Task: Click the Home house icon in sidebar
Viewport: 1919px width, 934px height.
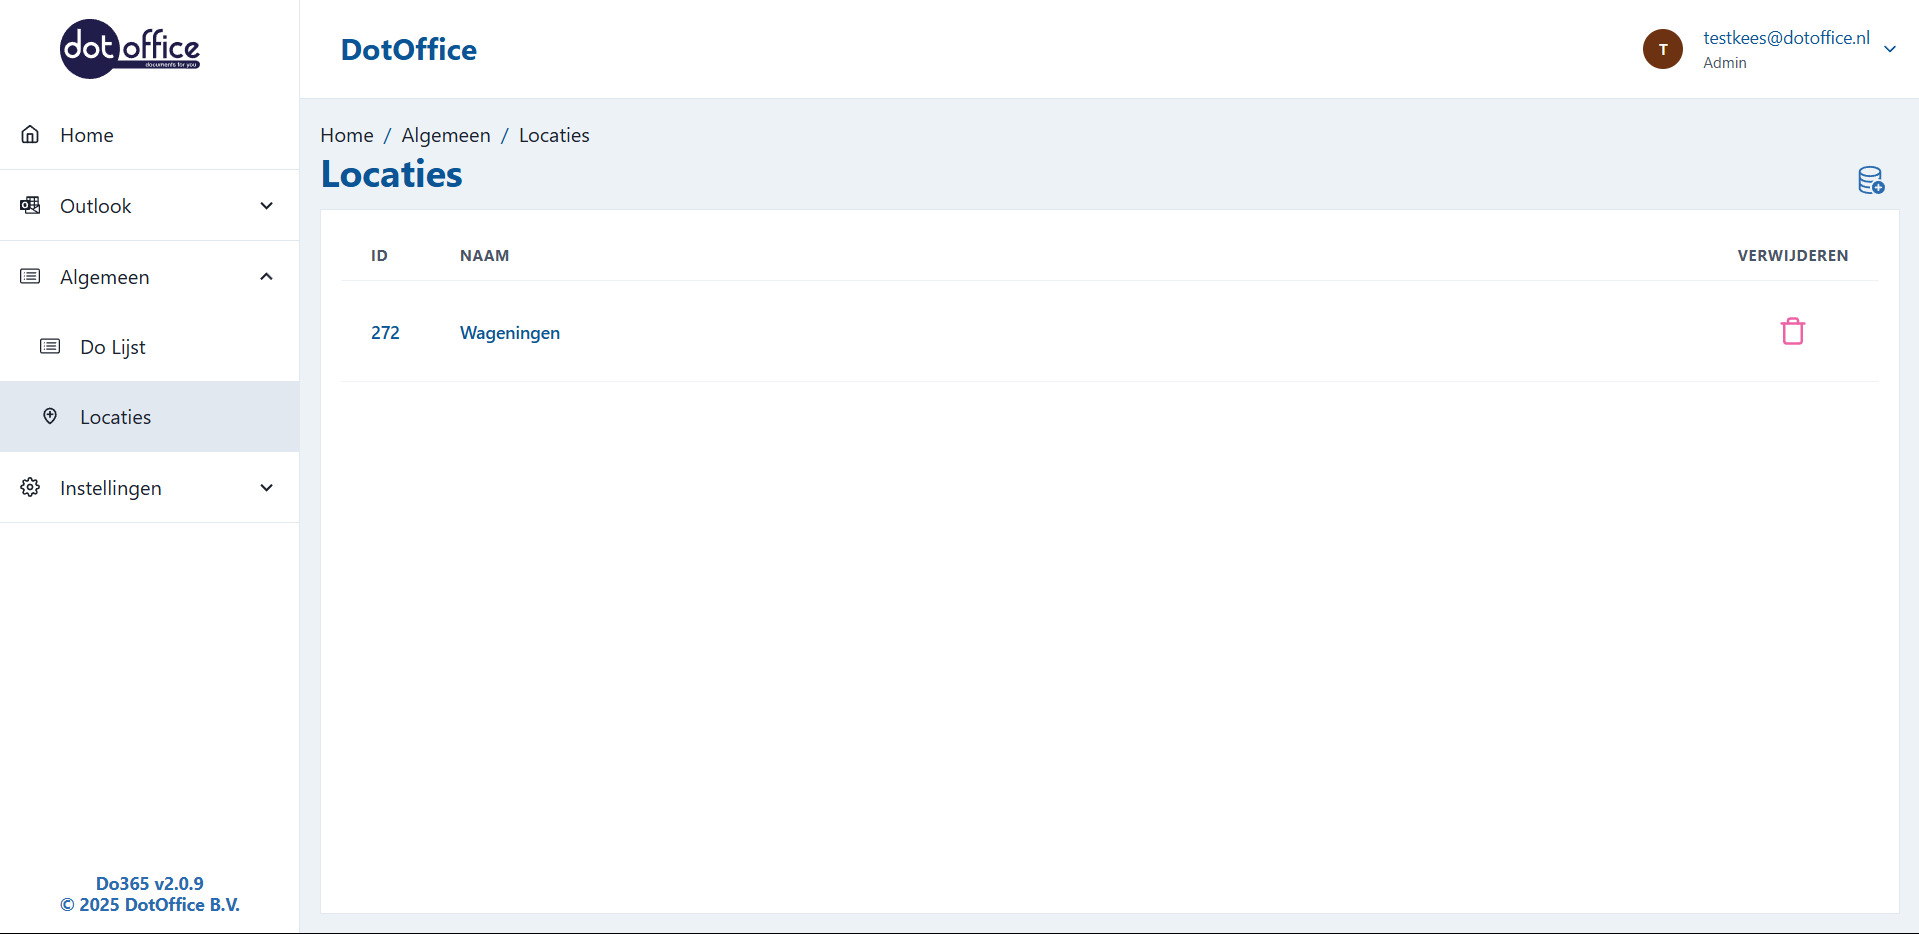Action: coord(31,135)
